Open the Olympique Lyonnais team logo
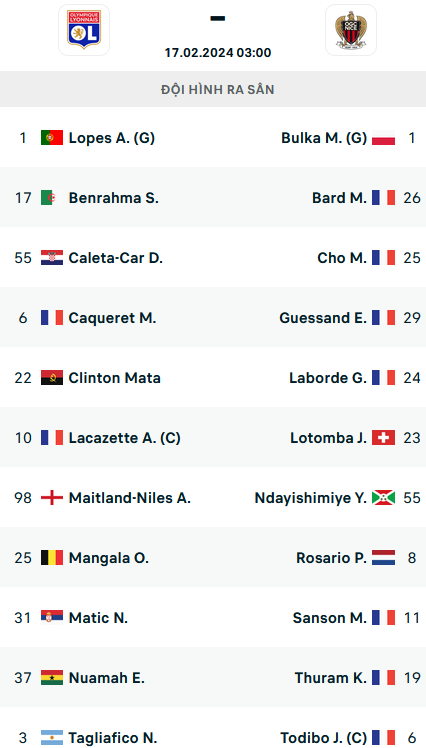This screenshot has height=748, width=426. coord(84,30)
